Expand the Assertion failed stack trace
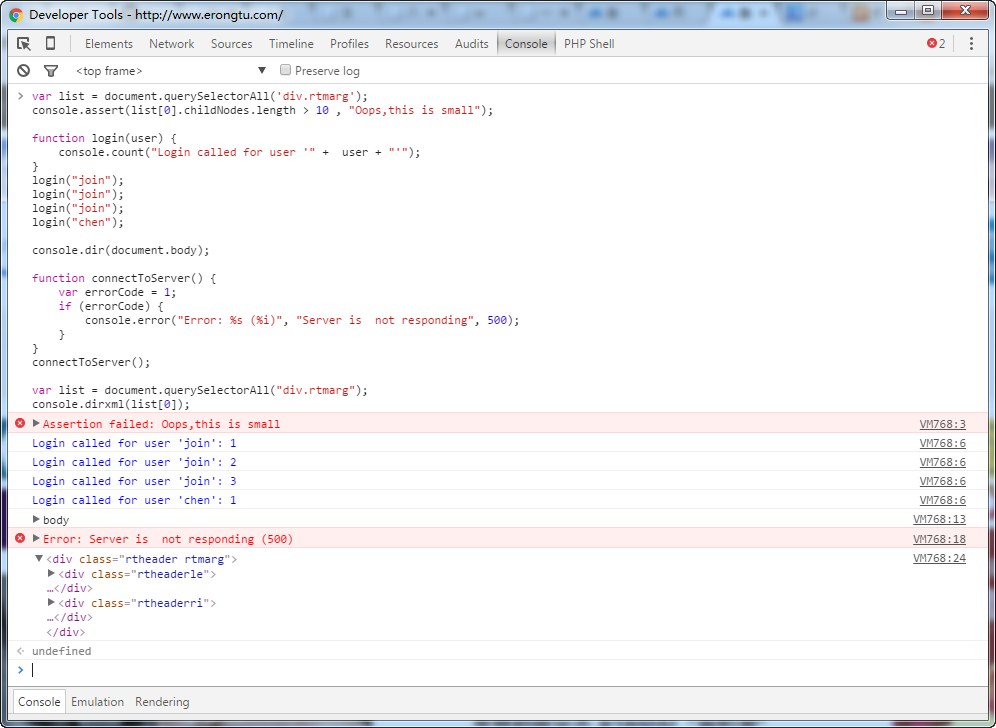Screen dimensions: 996x728 36,423
